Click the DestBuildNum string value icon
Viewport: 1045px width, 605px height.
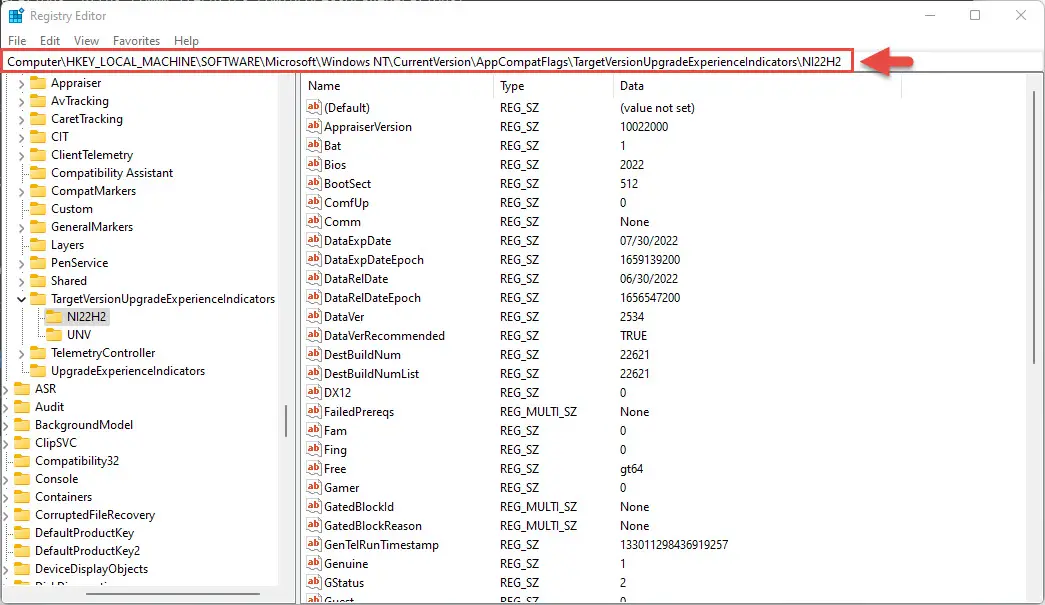(x=314, y=354)
